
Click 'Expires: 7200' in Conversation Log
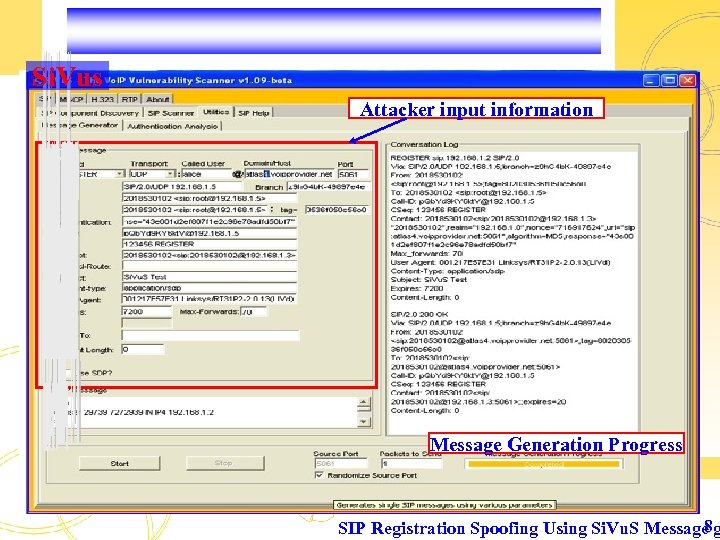click(x=417, y=288)
